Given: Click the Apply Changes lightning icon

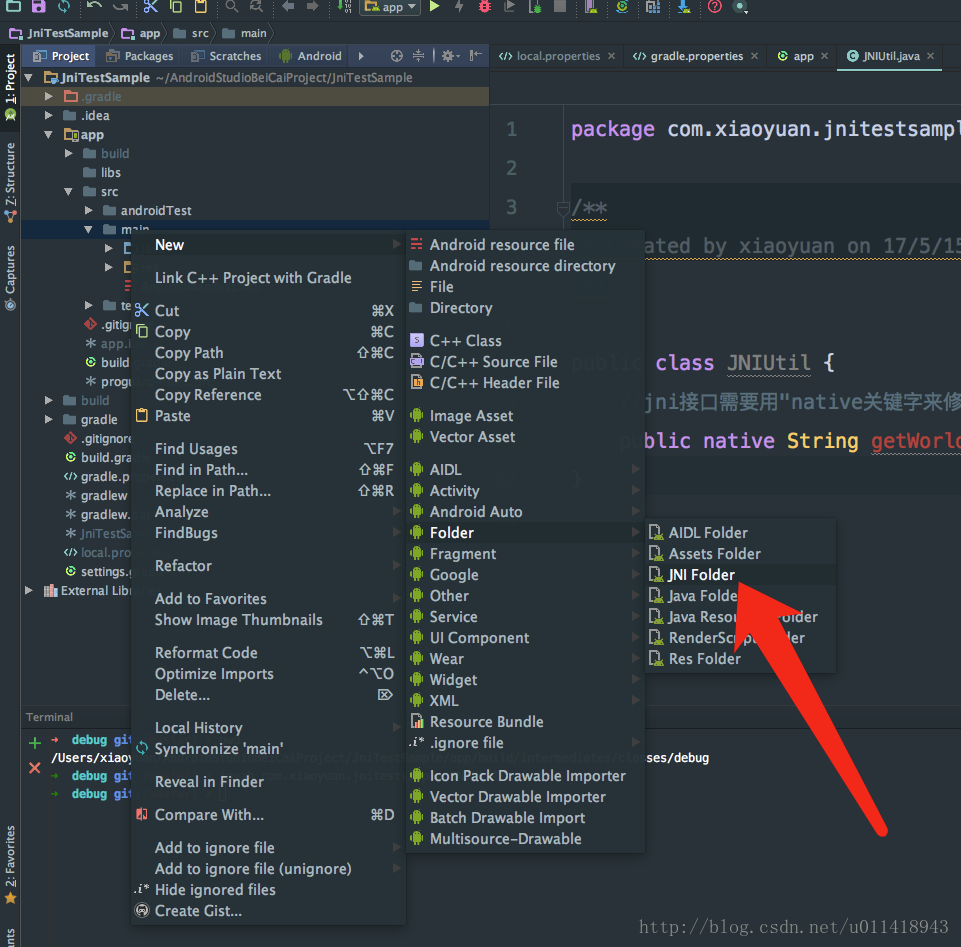Looking at the screenshot, I should tap(459, 7).
